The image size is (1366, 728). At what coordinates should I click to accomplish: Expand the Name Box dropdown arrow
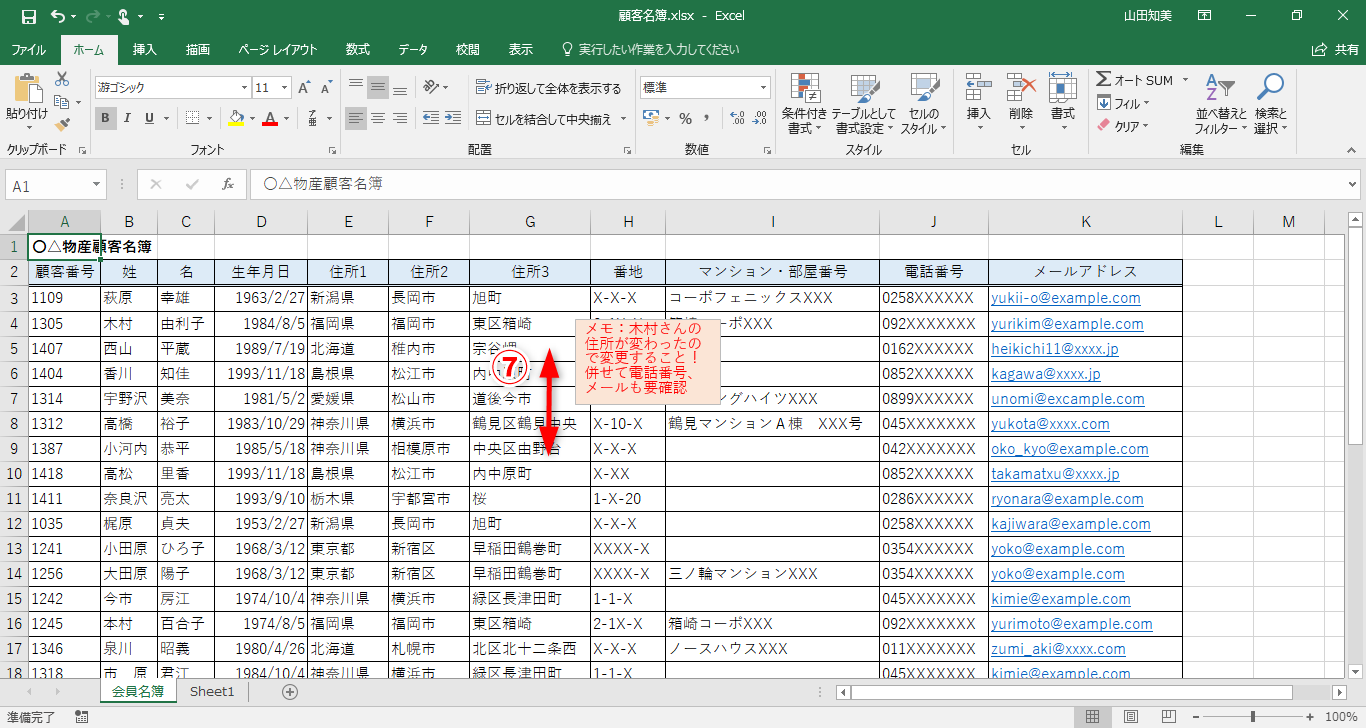pos(97,185)
